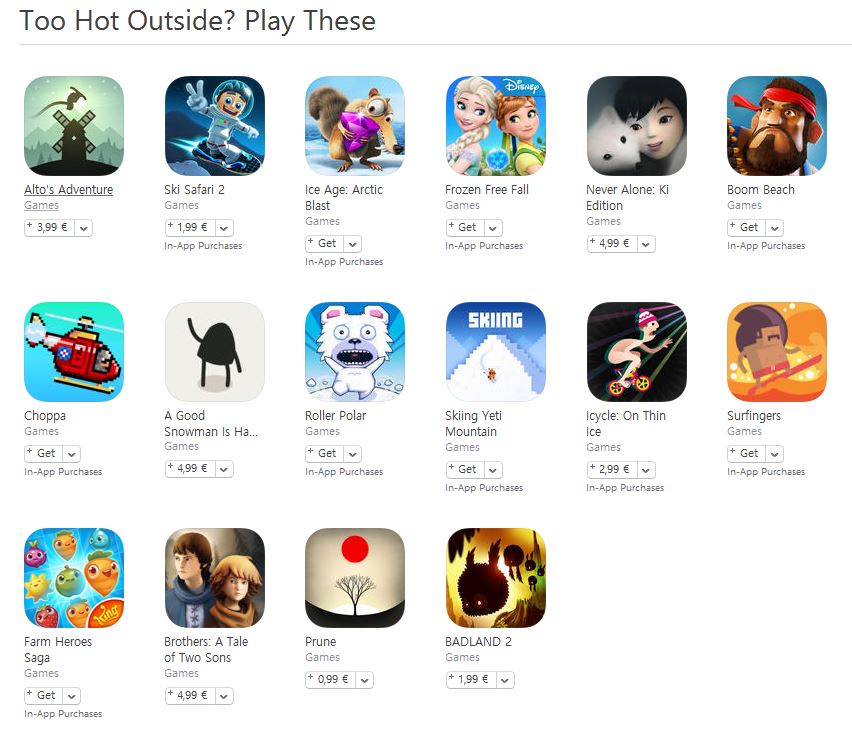Open Alto's Adventure app icon
This screenshot has width=852, height=732.
(x=74, y=126)
